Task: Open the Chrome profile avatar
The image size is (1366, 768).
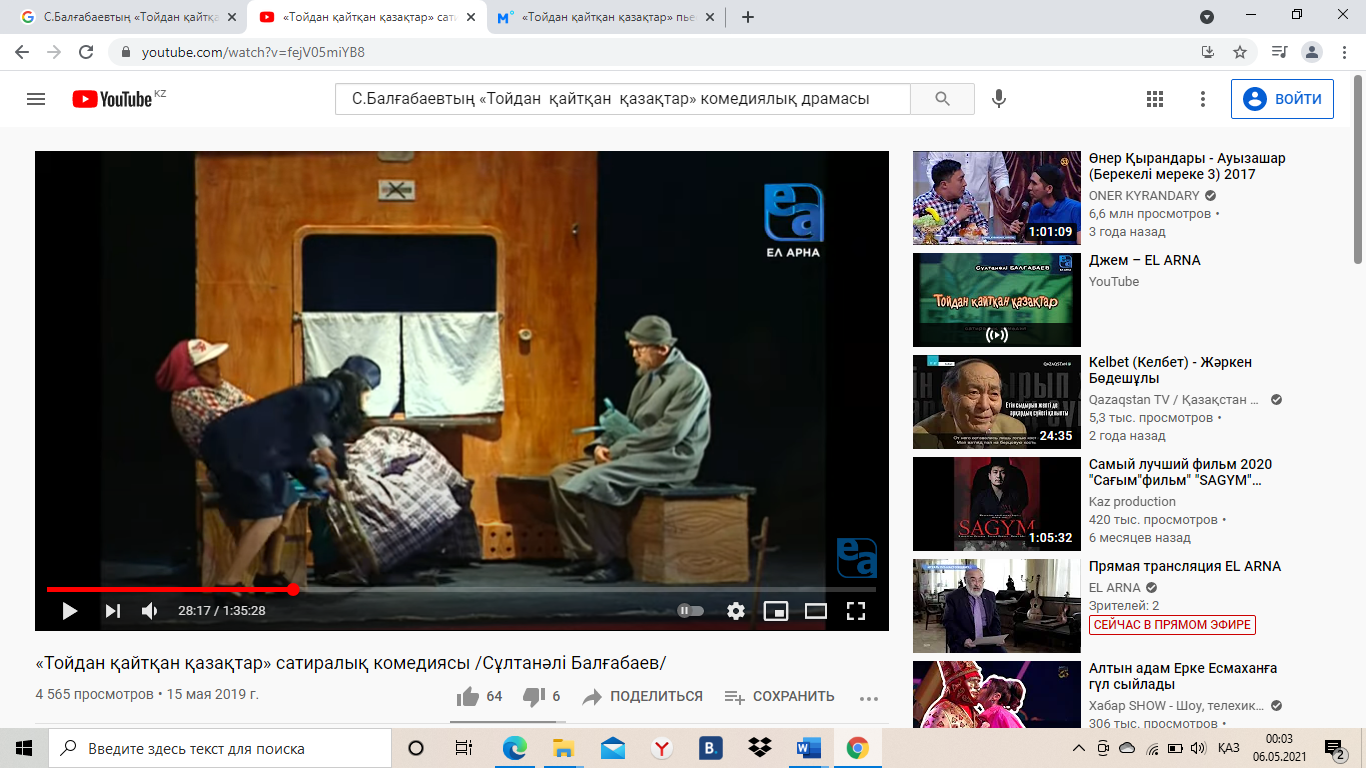Action: pos(1311,52)
